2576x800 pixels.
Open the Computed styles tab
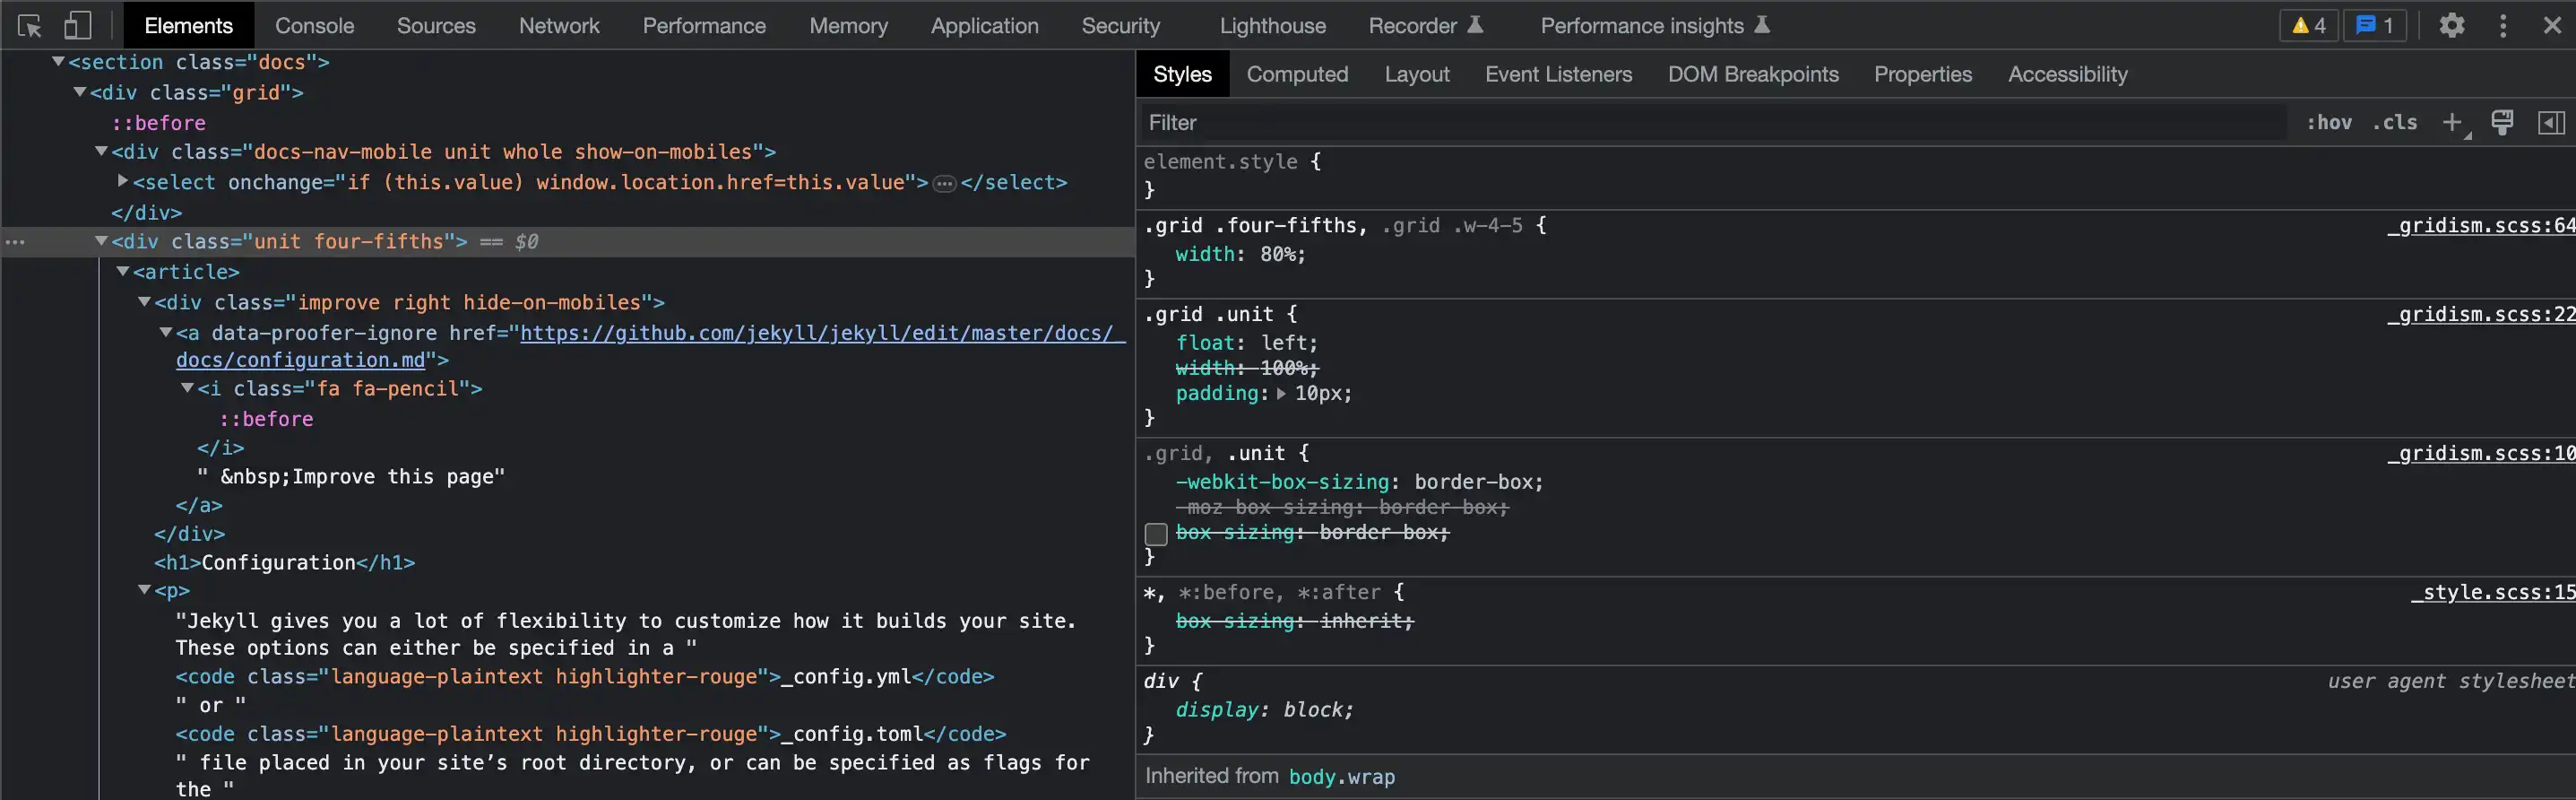click(1297, 75)
